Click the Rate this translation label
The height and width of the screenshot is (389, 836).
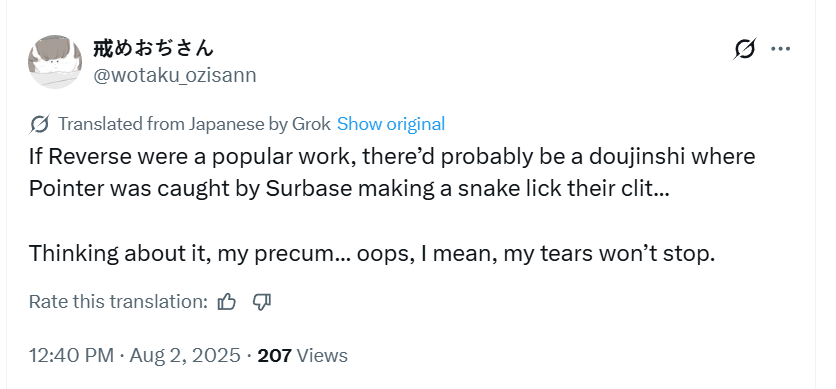pos(118,302)
